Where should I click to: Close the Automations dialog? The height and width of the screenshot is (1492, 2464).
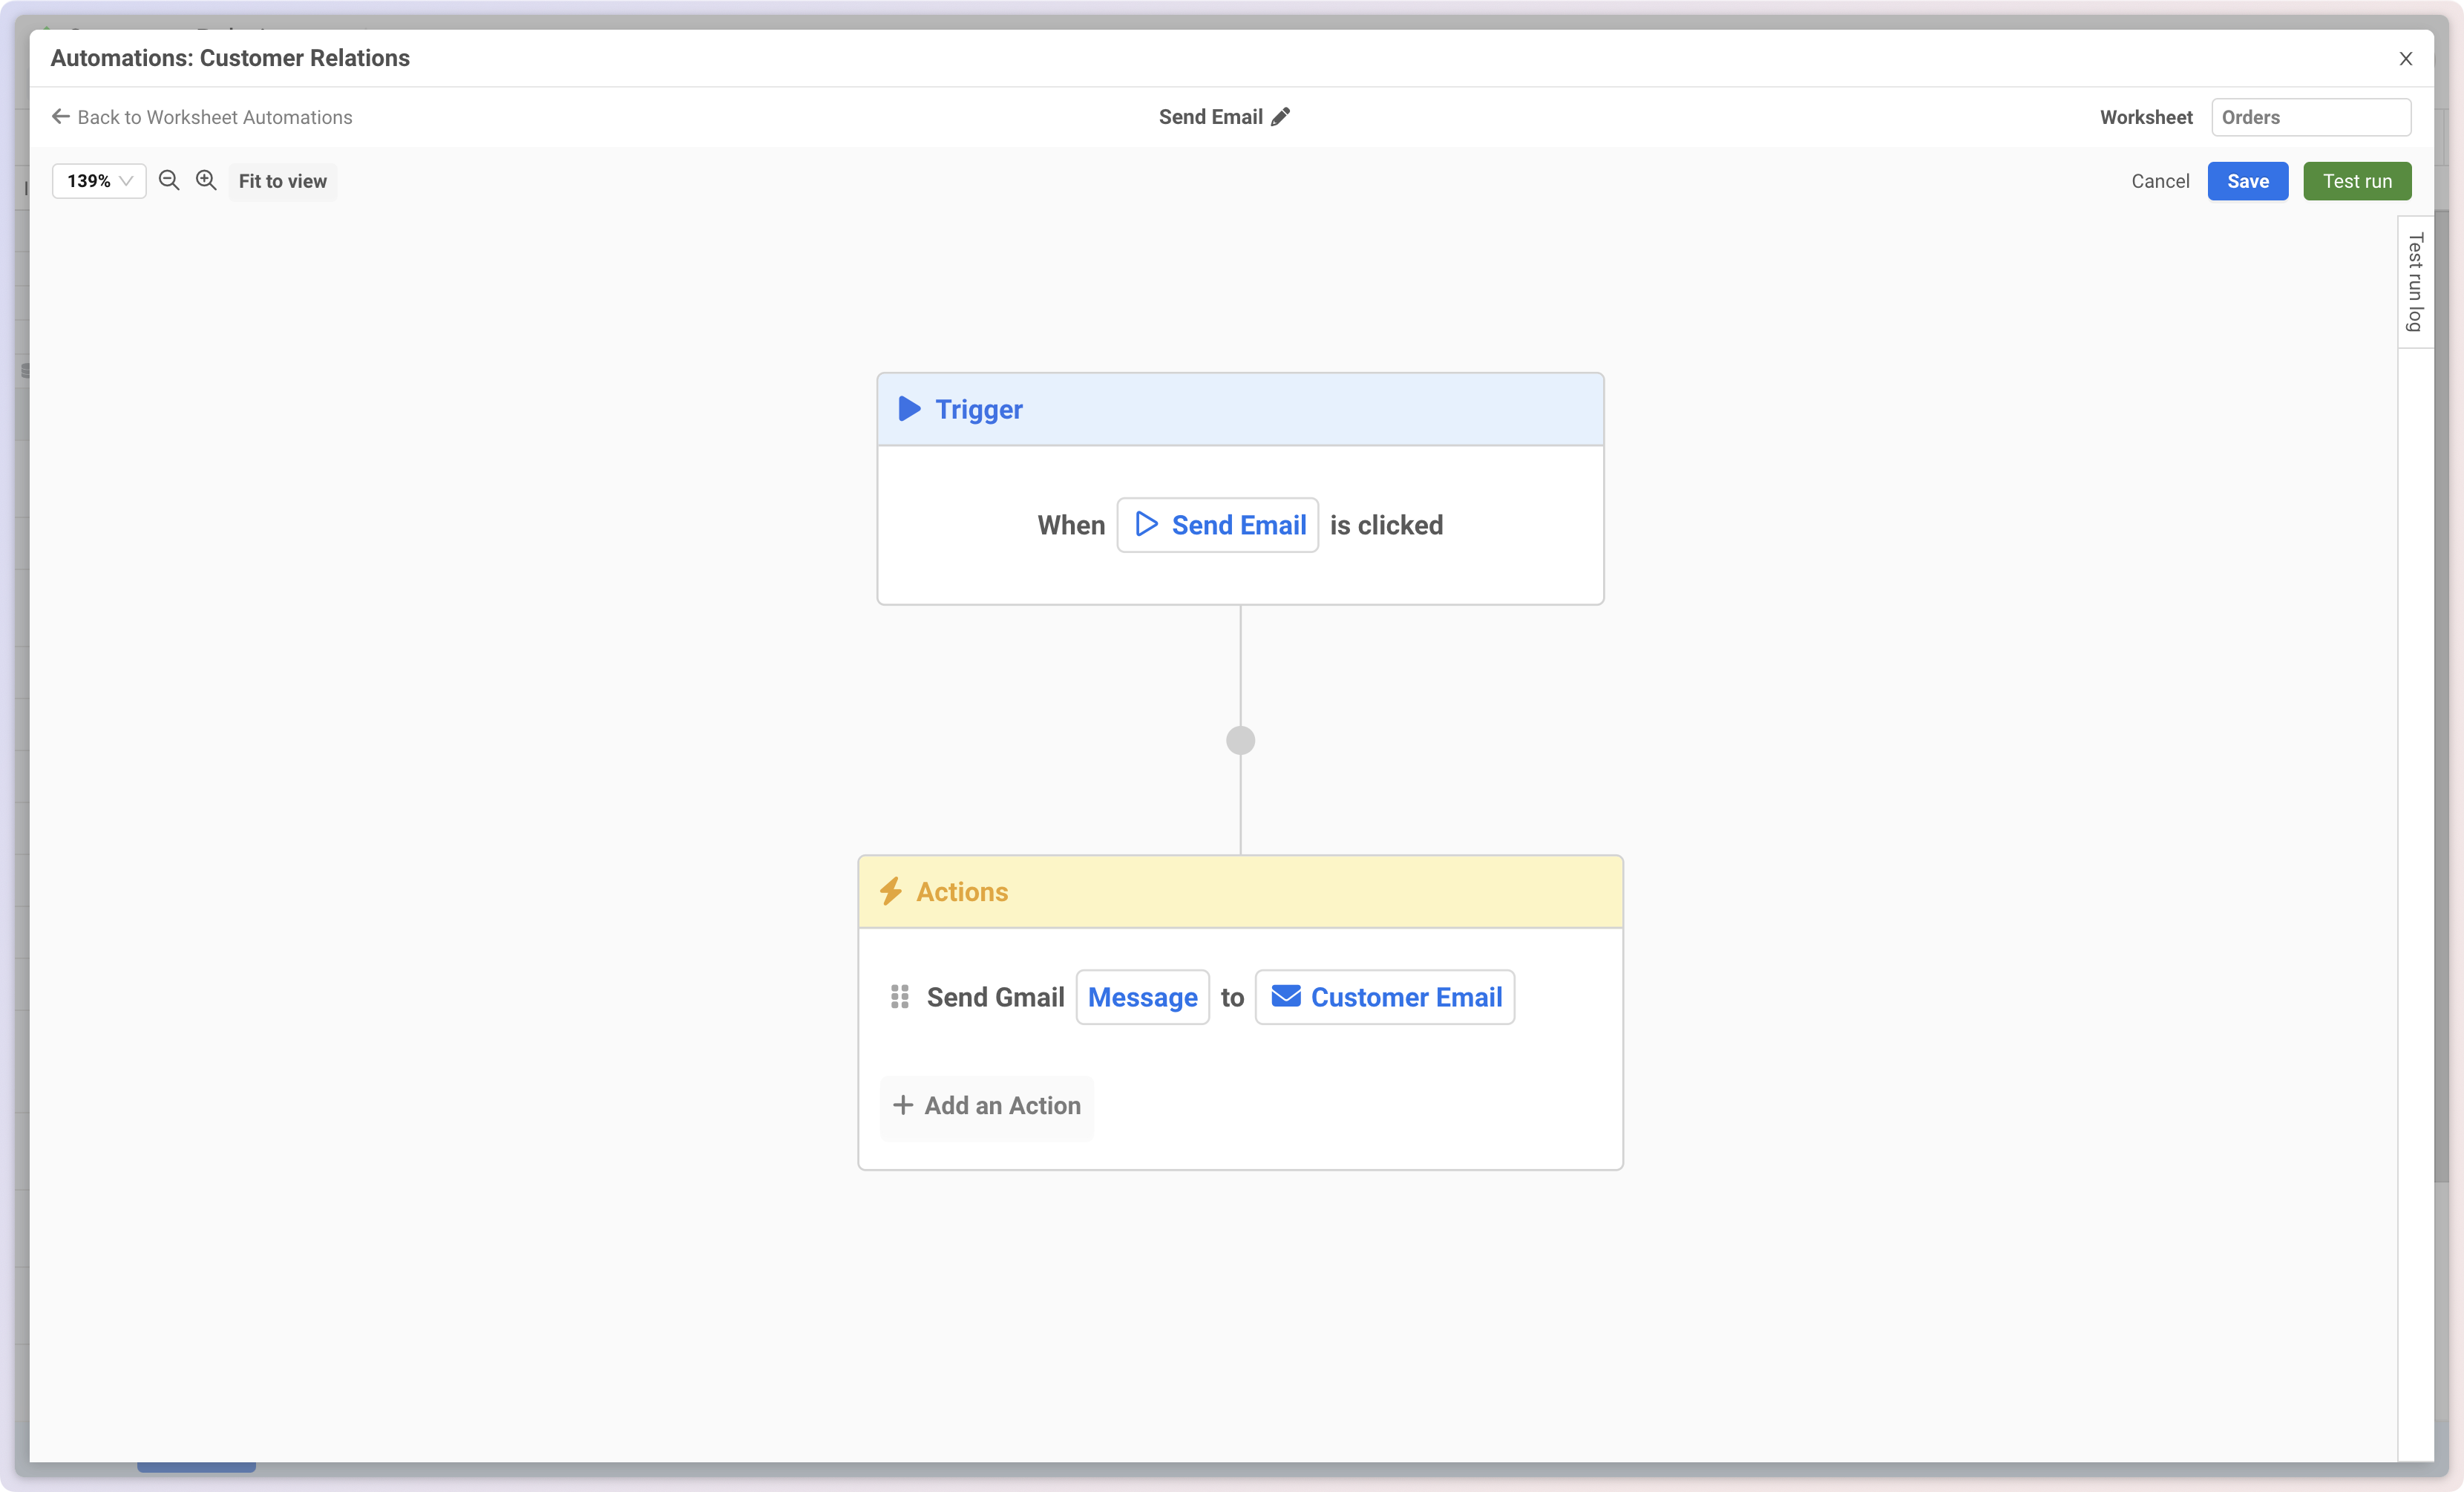pyautogui.click(x=2405, y=59)
